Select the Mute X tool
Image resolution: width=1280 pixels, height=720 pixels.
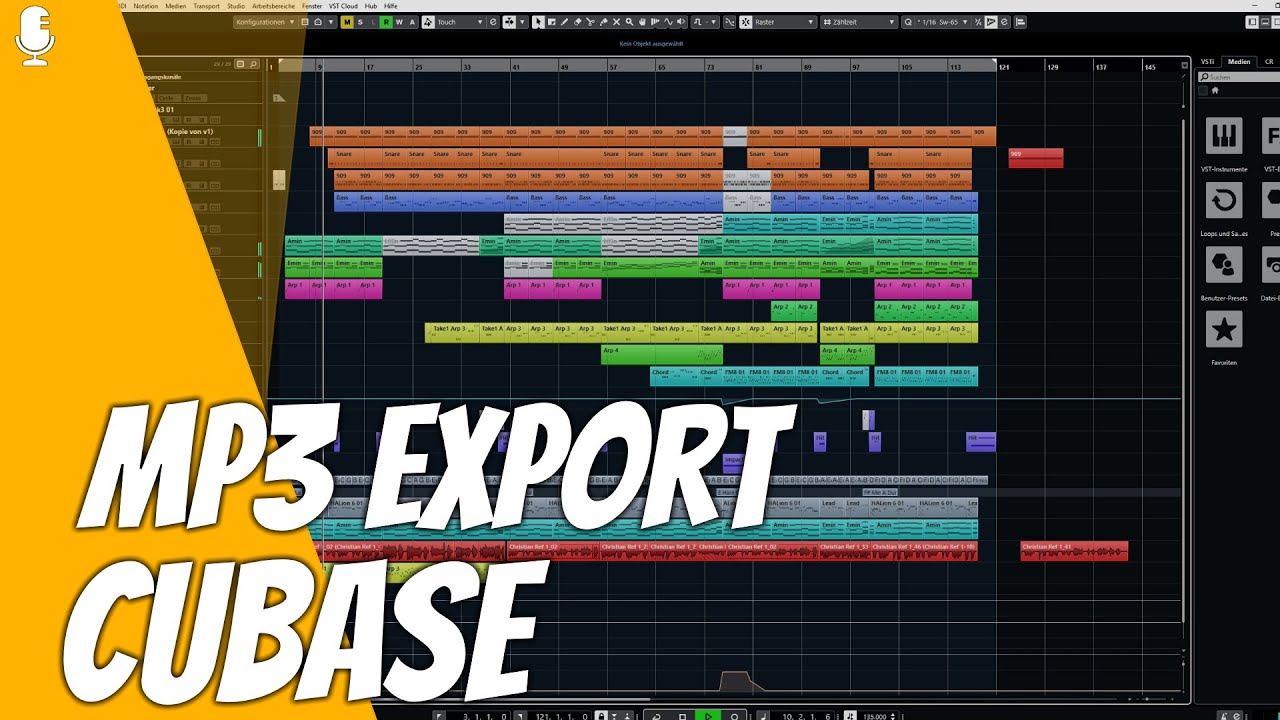point(616,22)
